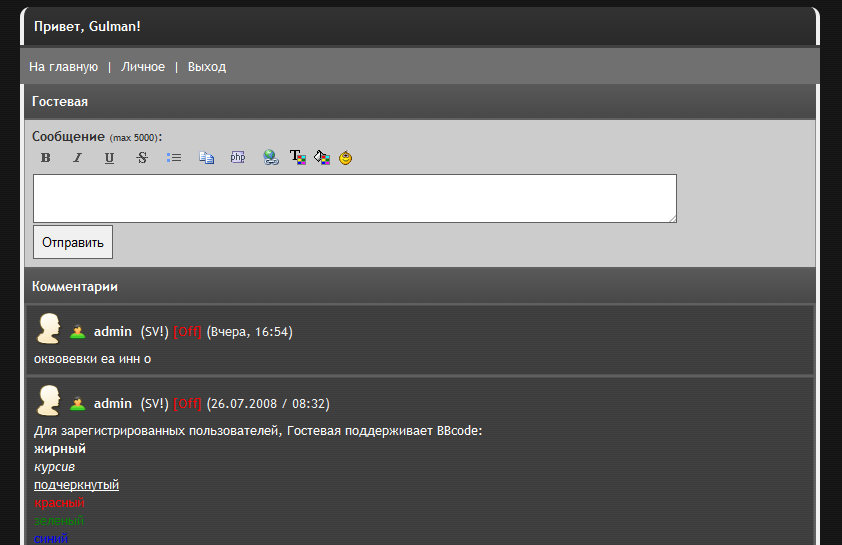Screen dimensions: 842x545
Task: Click green user icon in Вчера comment
Action: click(77, 332)
